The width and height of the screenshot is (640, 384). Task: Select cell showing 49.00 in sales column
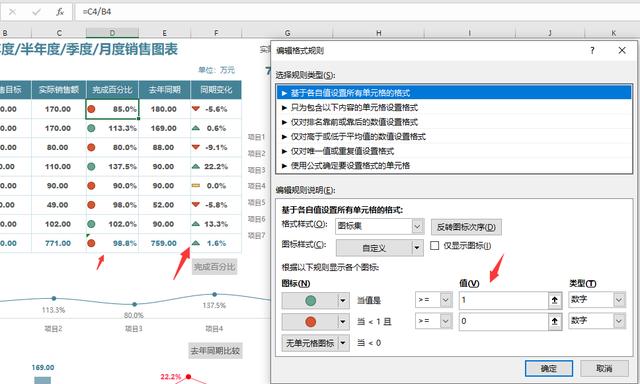(x=59, y=205)
